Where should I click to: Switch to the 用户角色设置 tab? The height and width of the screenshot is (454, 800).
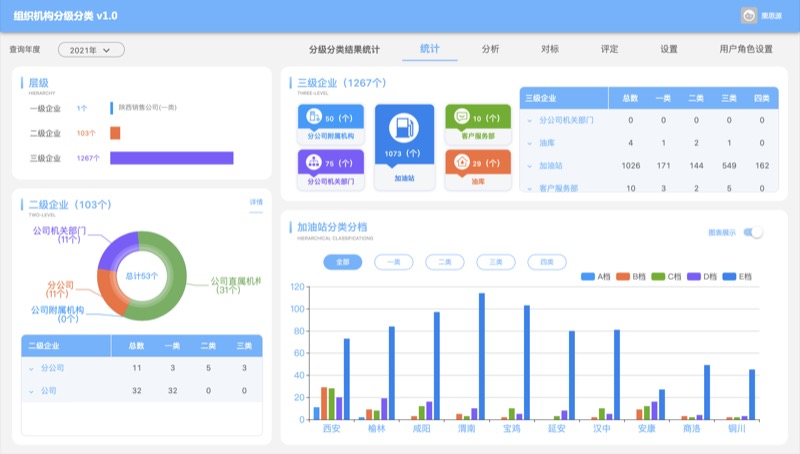pos(746,49)
